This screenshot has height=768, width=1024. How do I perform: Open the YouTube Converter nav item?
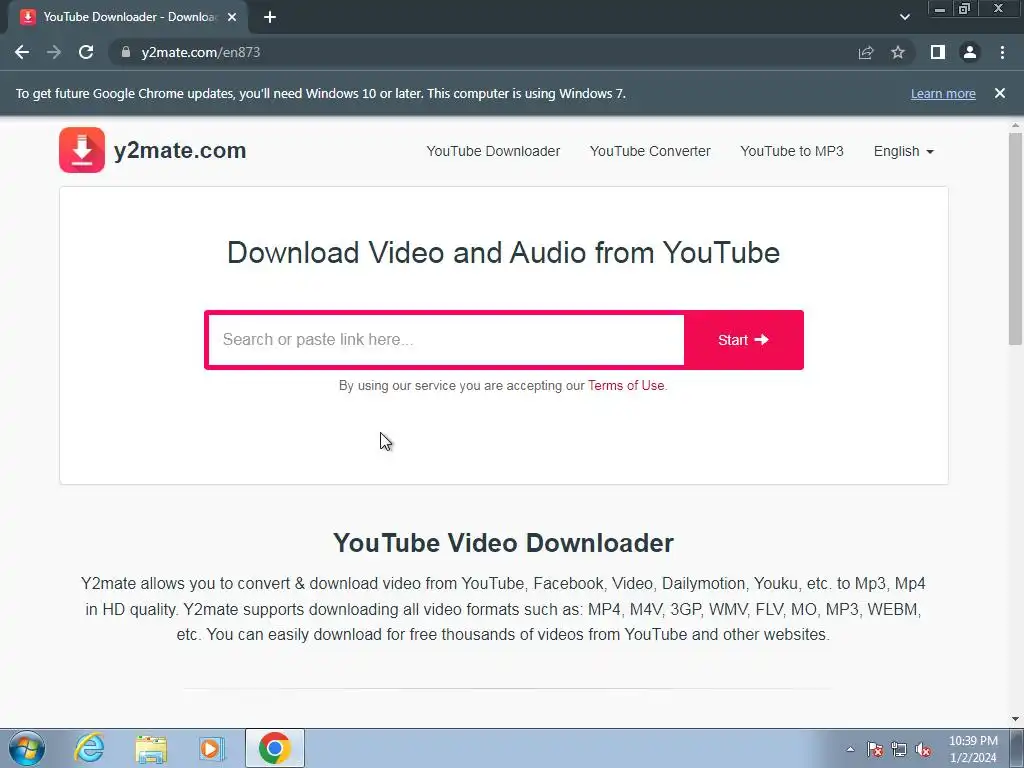tap(650, 152)
